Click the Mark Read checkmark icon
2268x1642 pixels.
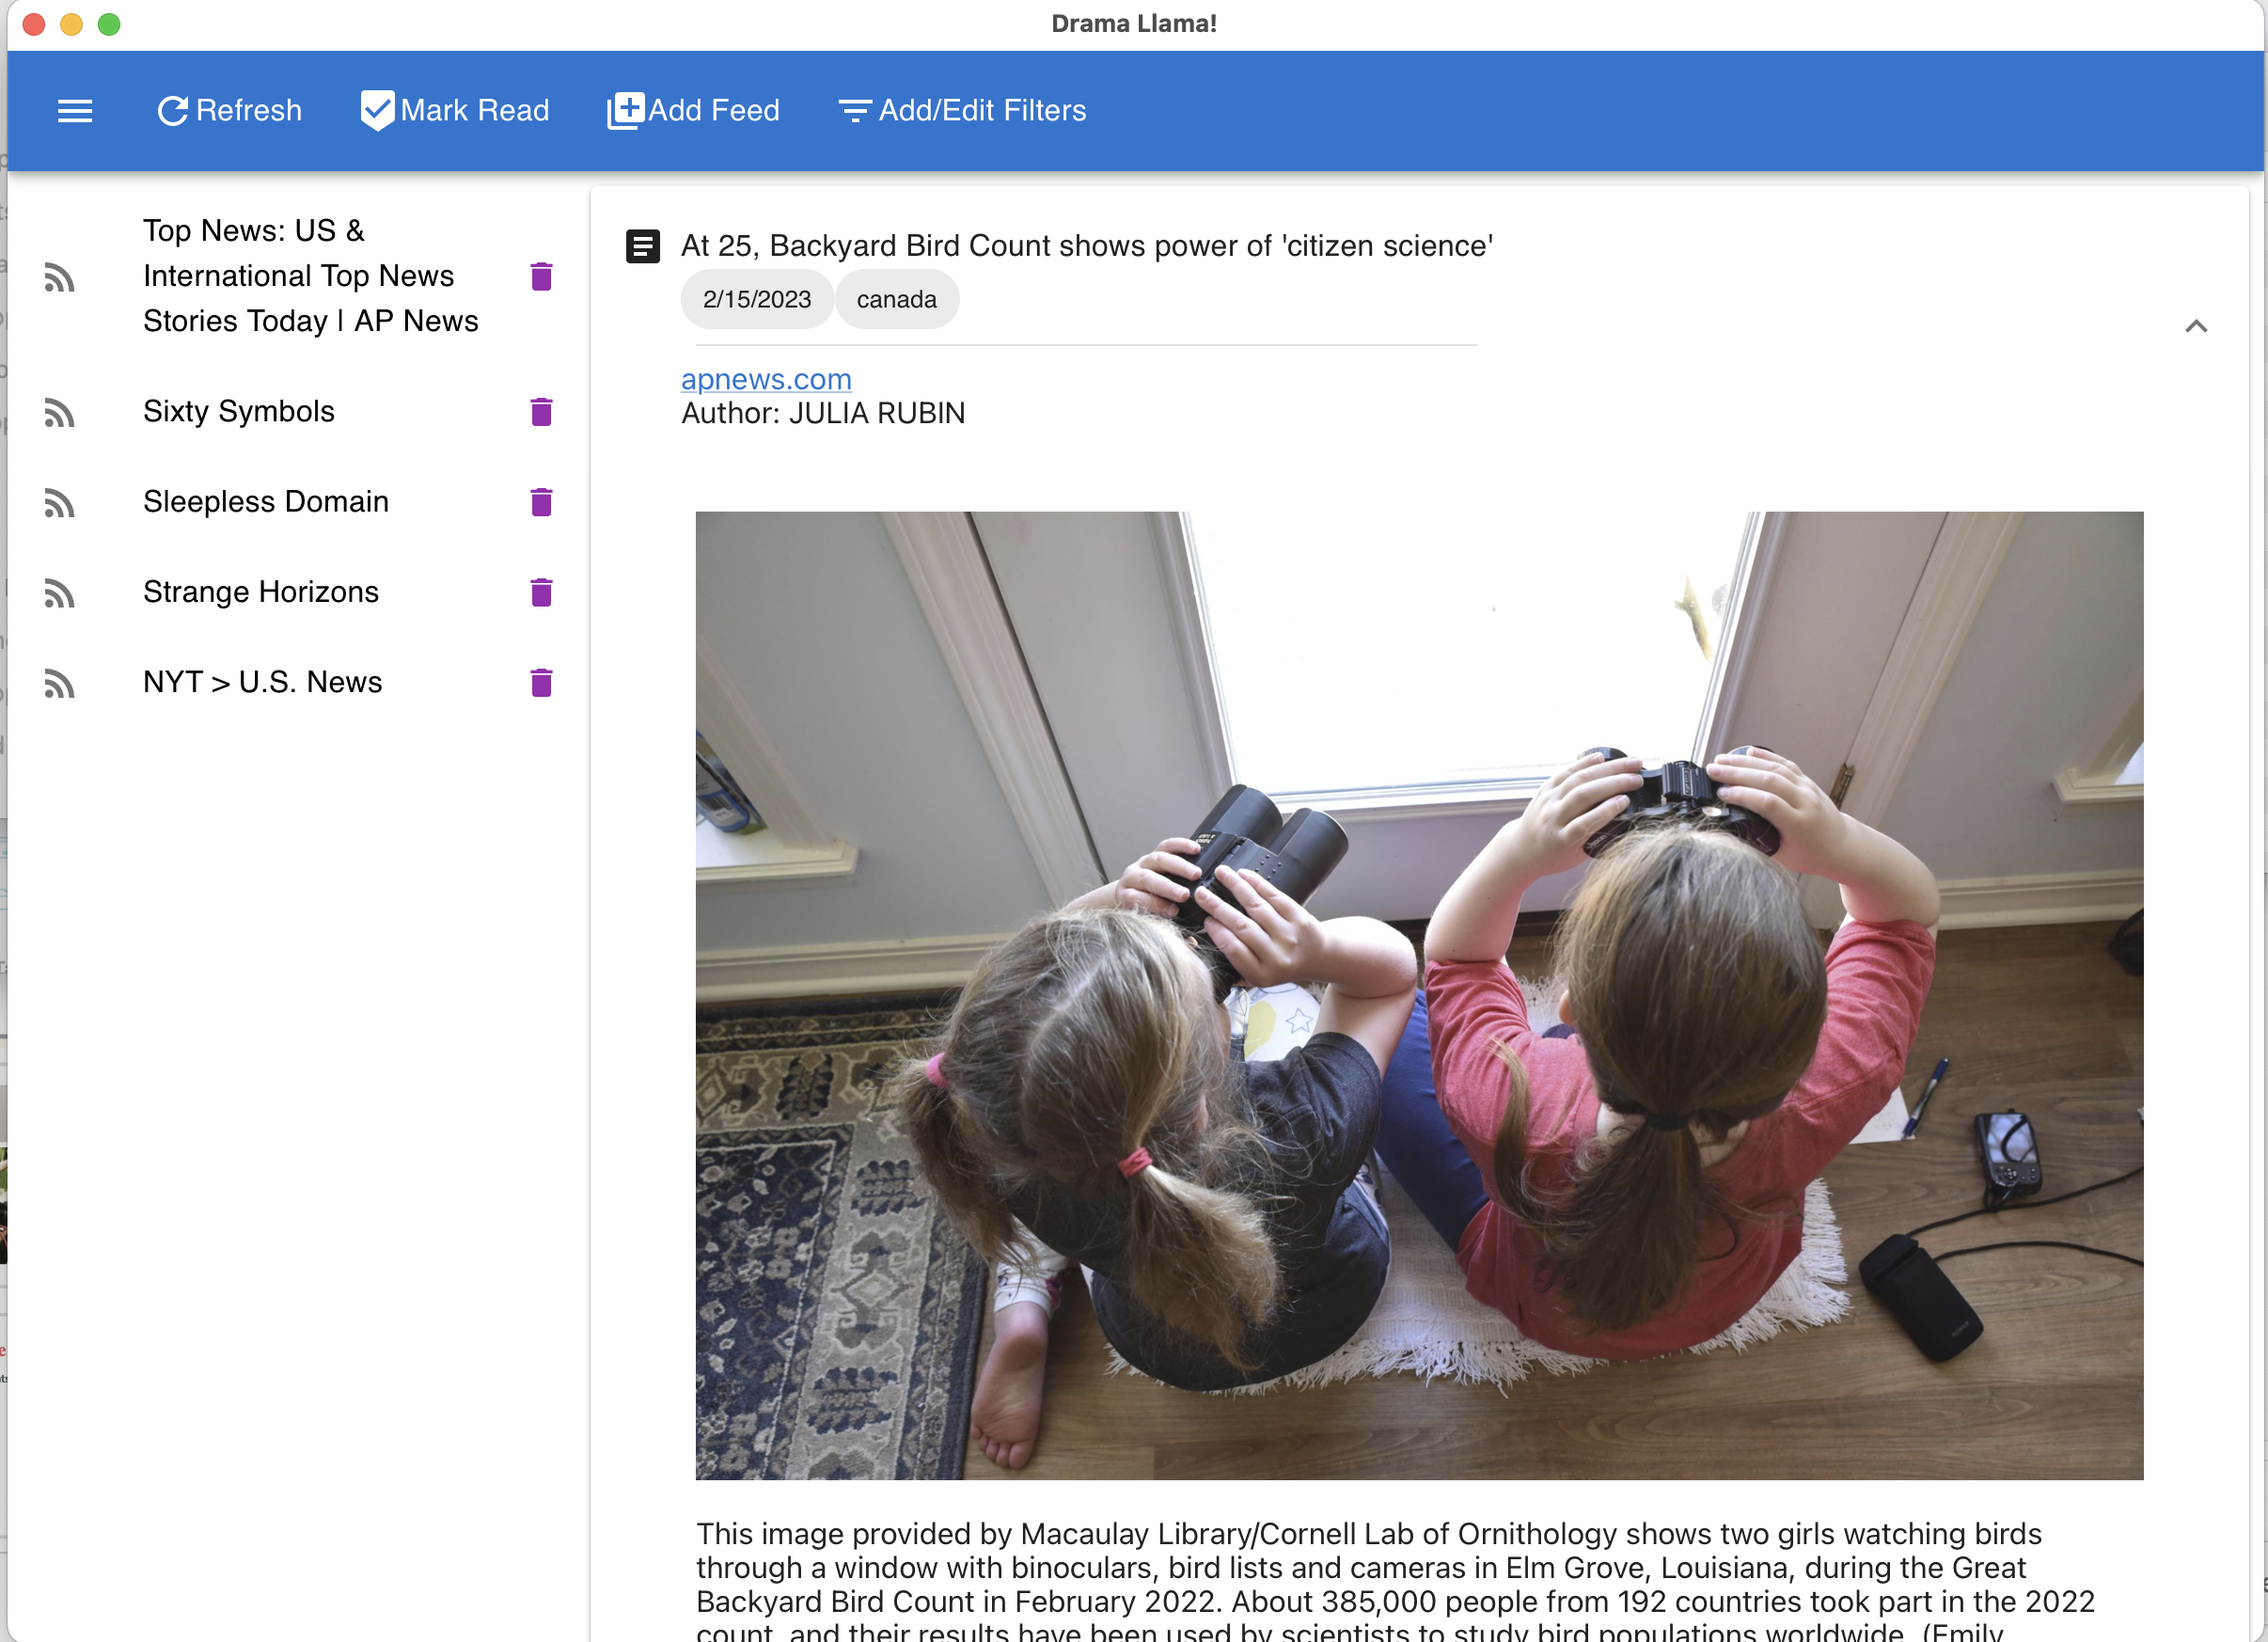376,110
